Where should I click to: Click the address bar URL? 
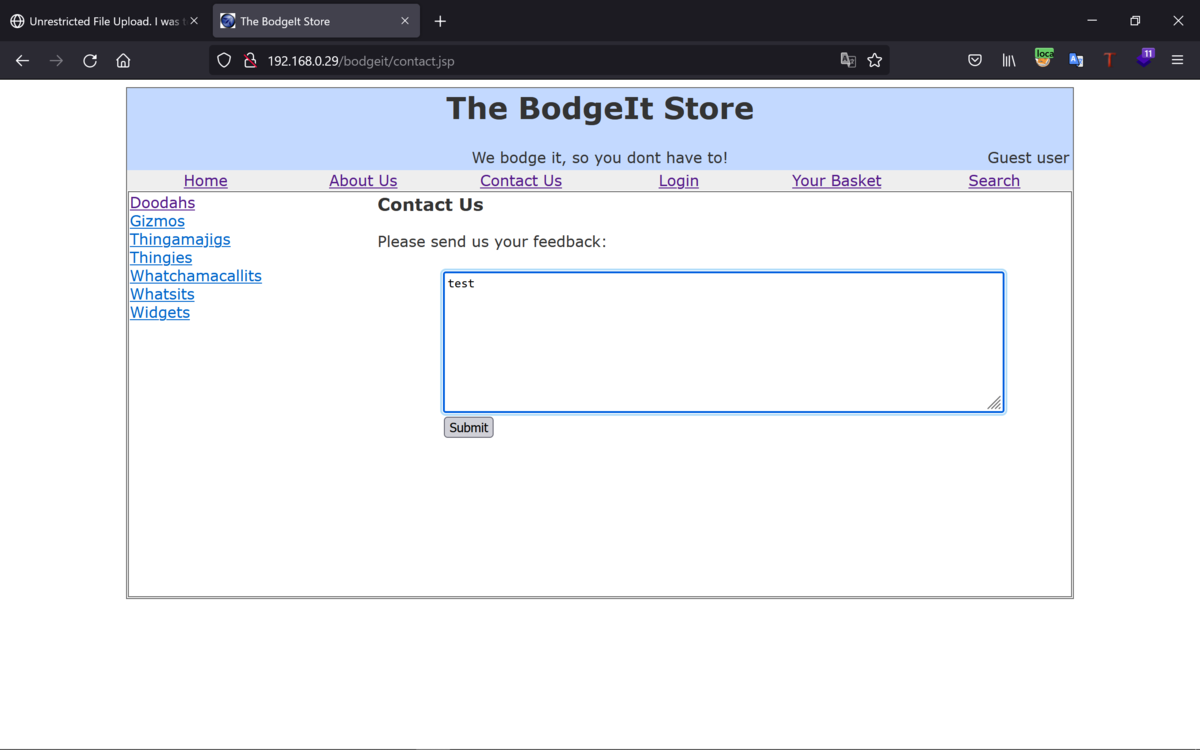point(361,61)
